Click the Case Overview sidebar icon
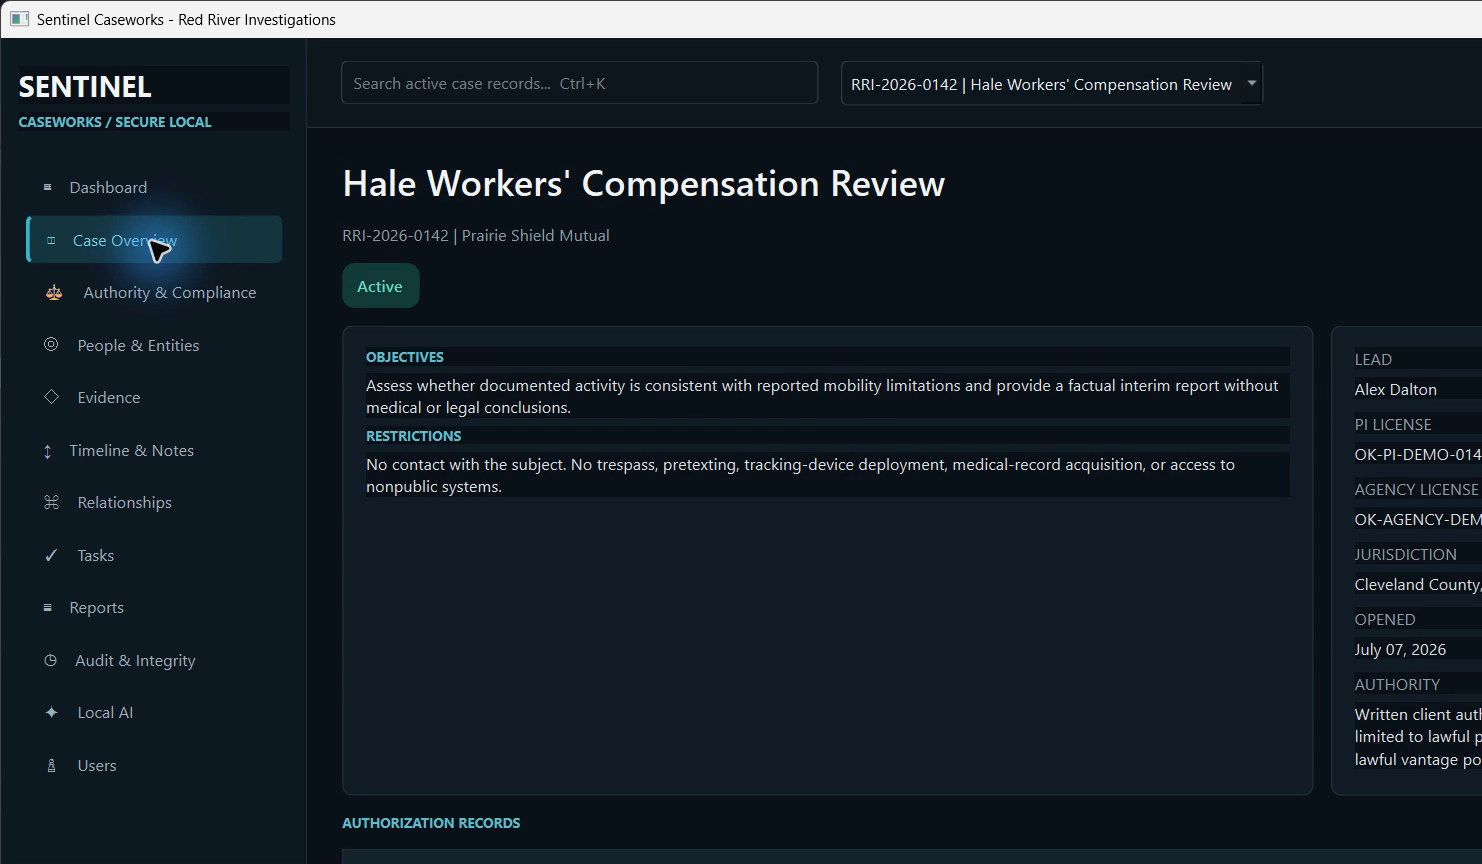 point(51,240)
